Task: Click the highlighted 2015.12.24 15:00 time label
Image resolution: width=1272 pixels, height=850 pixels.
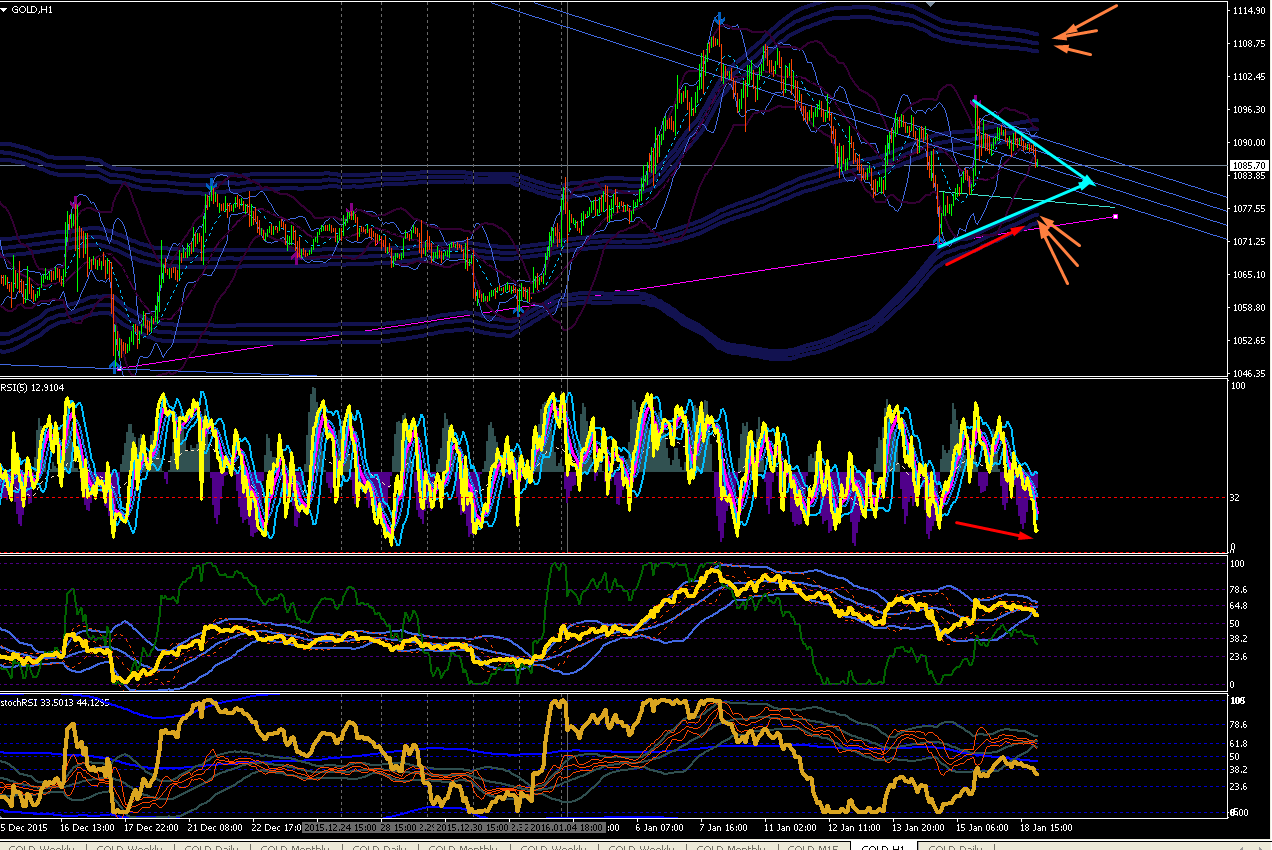Action: coord(341,828)
